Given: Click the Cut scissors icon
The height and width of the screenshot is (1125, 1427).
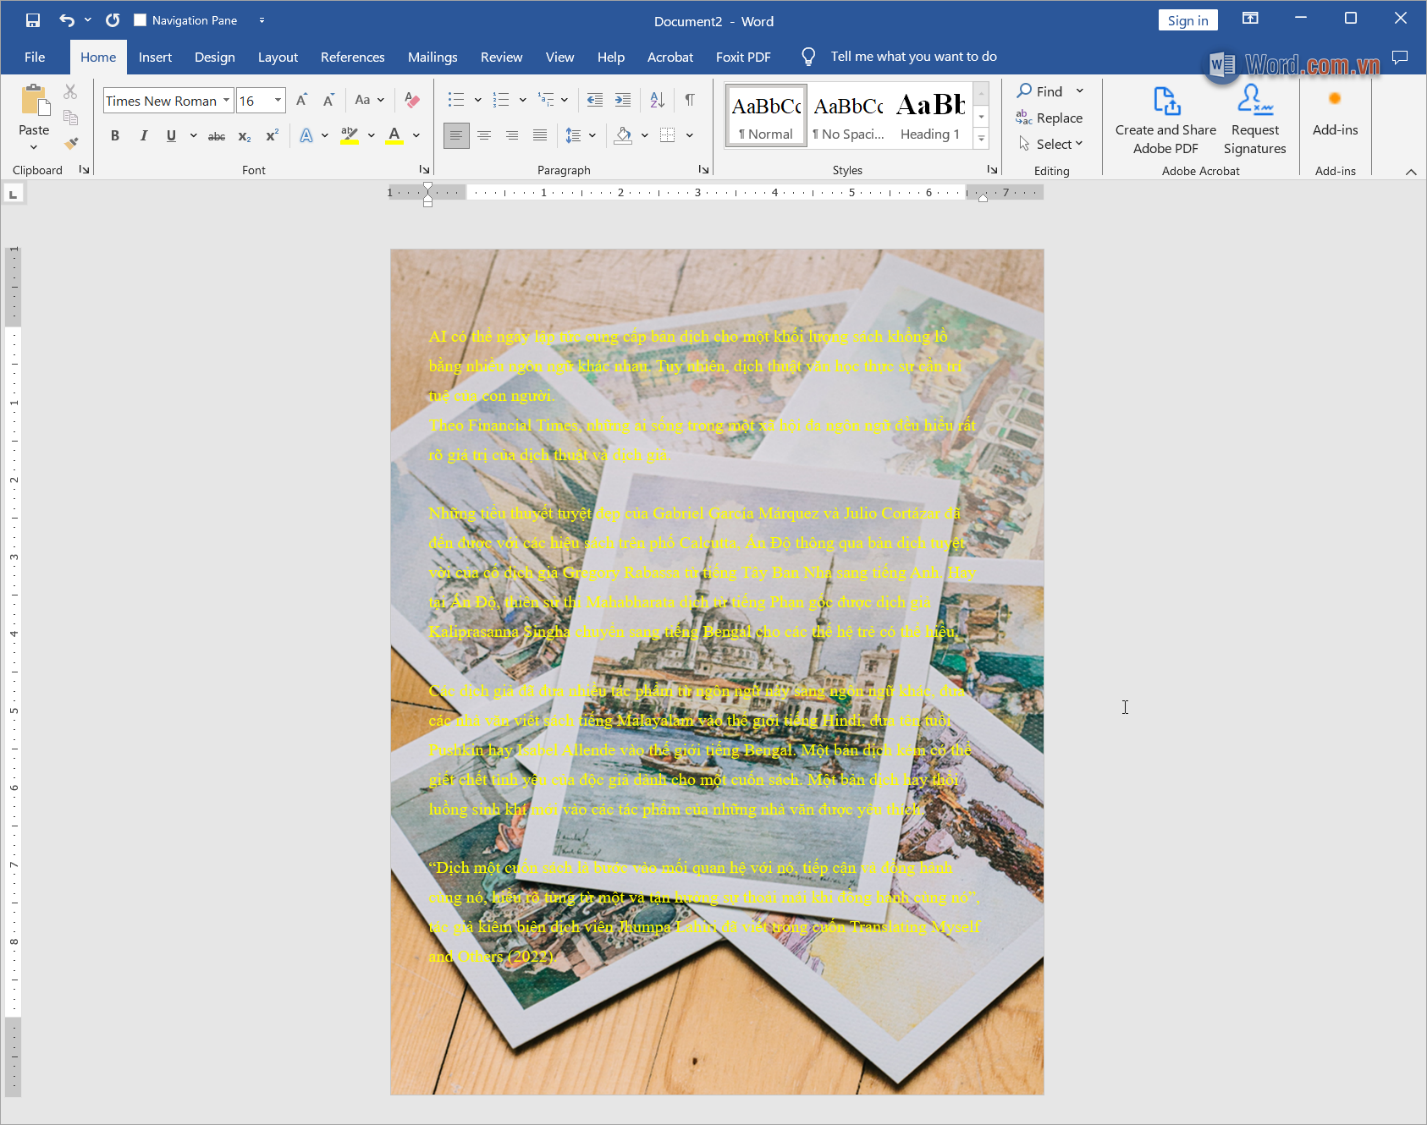Looking at the screenshot, I should click(70, 92).
